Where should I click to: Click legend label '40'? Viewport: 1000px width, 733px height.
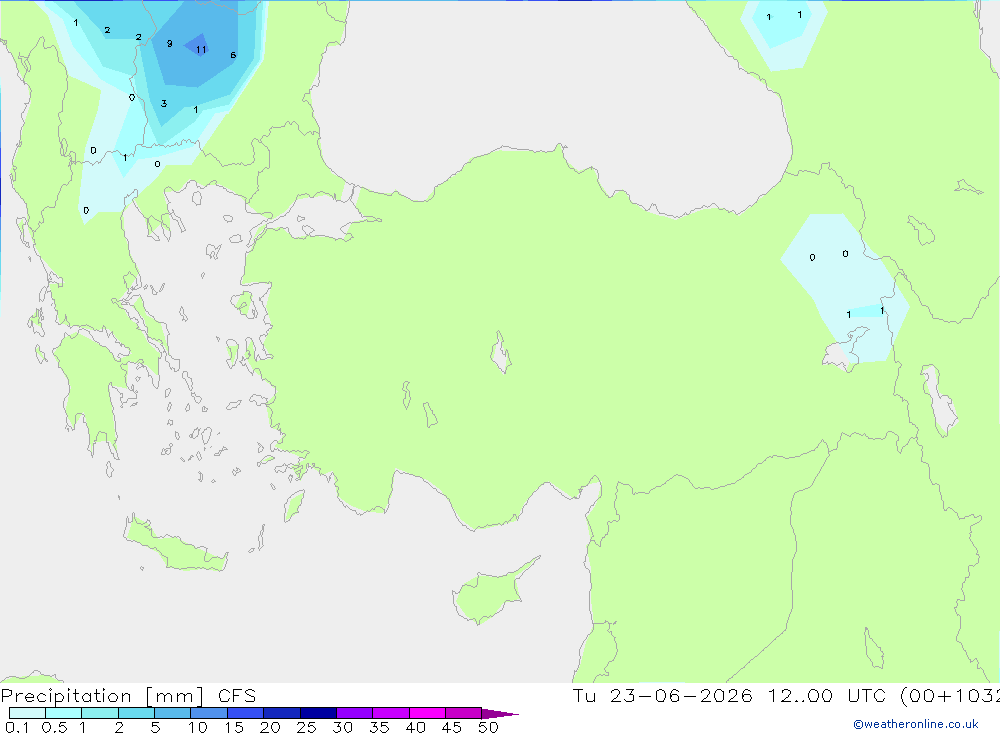[x=416, y=727]
